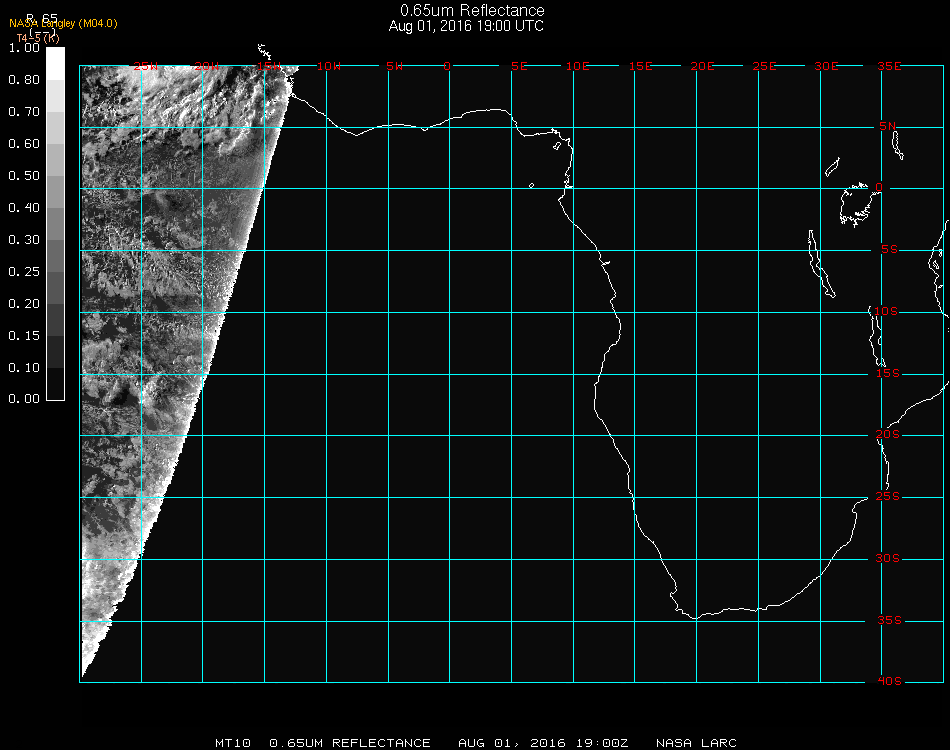
Task: Click the 10S latitude label
Action: pyautogui.click(x=886, y=311)
